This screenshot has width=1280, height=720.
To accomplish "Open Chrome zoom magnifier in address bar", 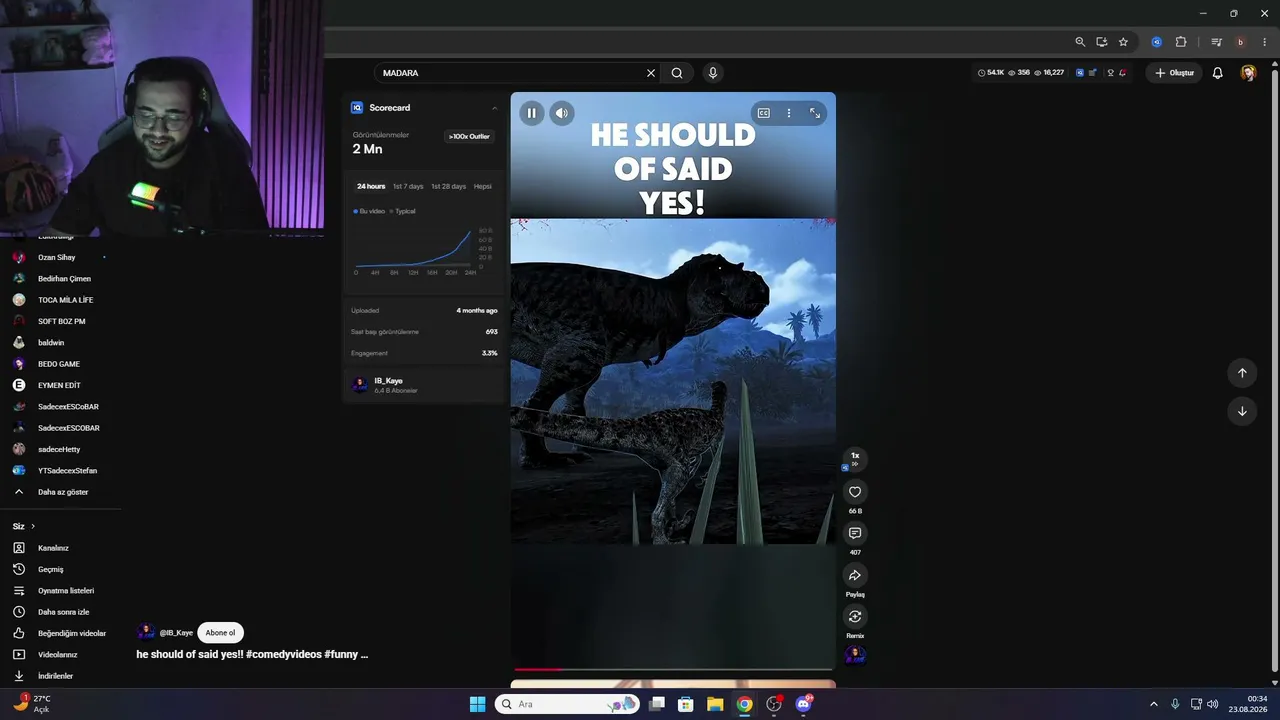I will (1080, 42).
